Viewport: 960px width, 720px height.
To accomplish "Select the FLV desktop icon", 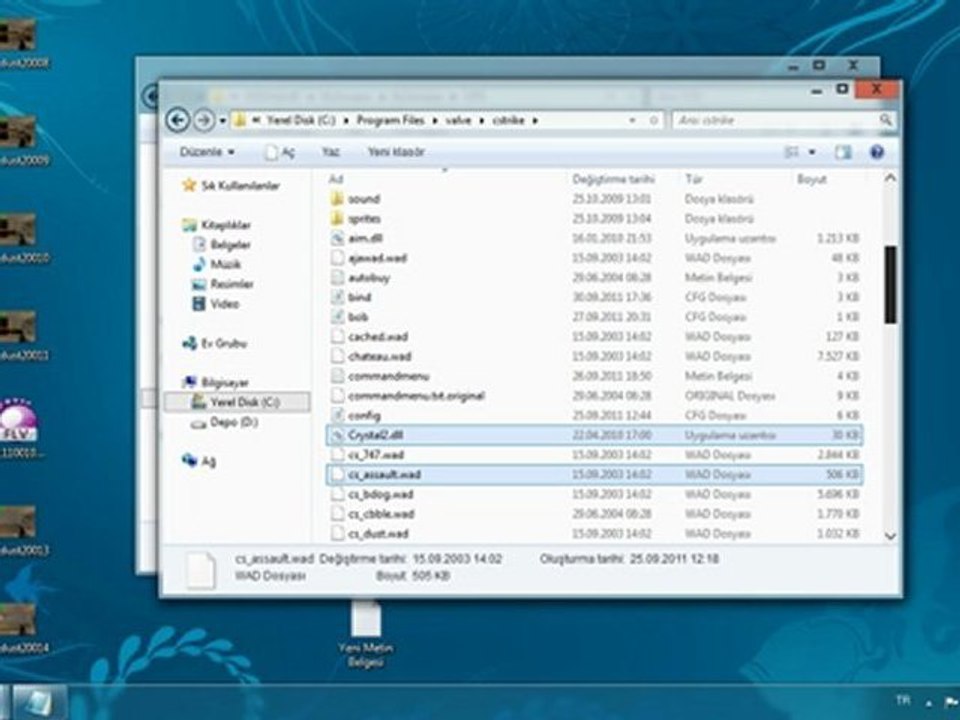I will click(x=18, y=427).
